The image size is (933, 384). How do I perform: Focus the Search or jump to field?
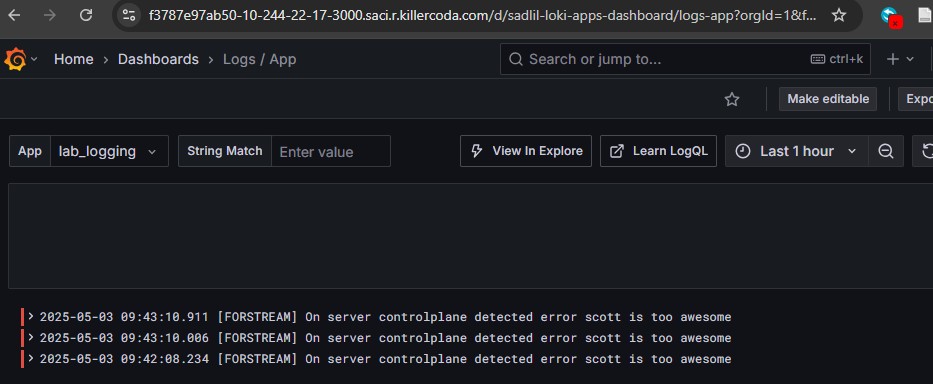tap(685, 59)
